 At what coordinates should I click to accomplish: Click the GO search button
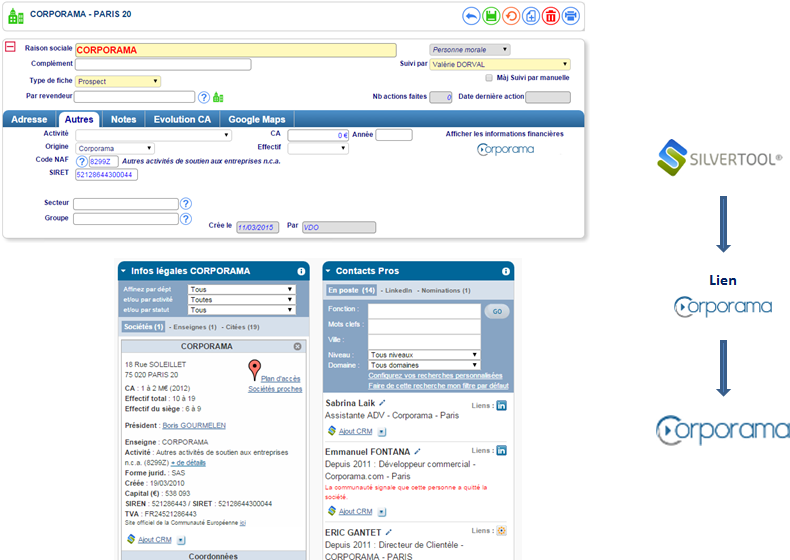(497, 312)
